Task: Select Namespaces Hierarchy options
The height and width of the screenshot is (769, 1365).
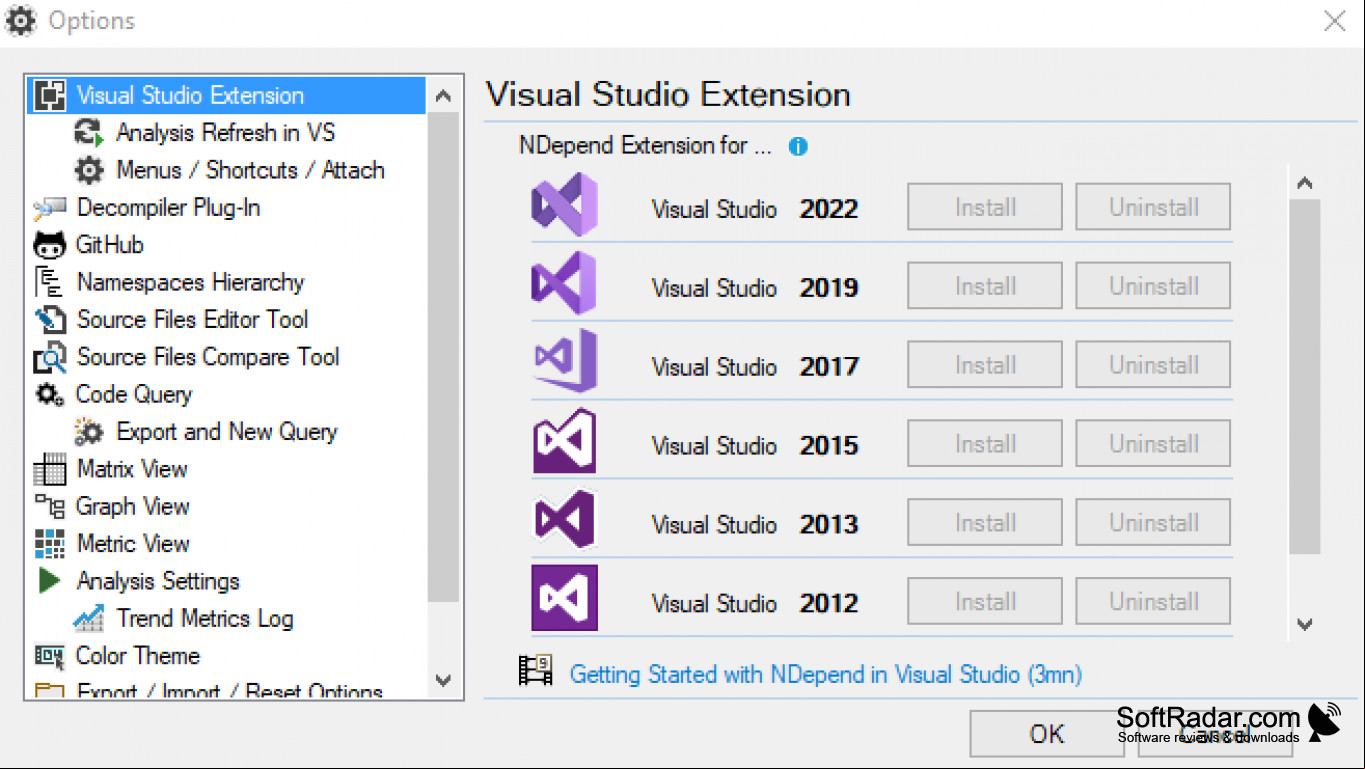Action: (x=190, y=282)
